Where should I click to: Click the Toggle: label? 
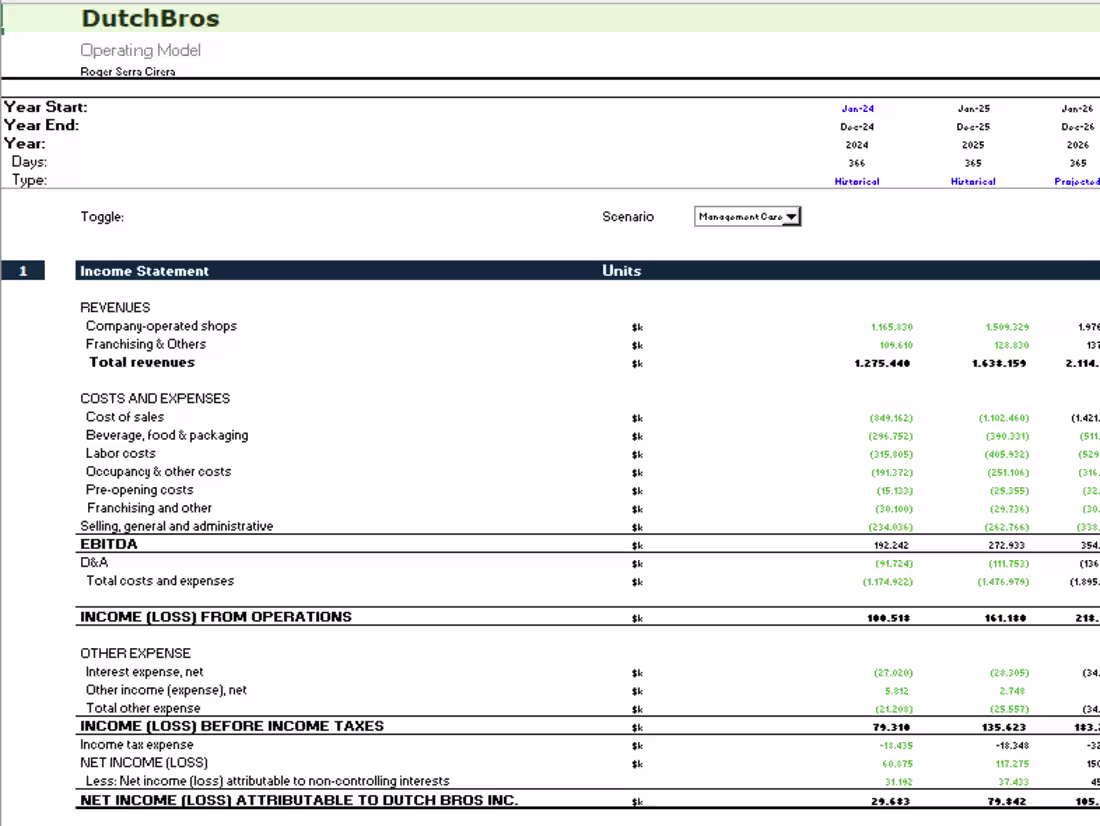pyautogui.click(x=102, y=217)
